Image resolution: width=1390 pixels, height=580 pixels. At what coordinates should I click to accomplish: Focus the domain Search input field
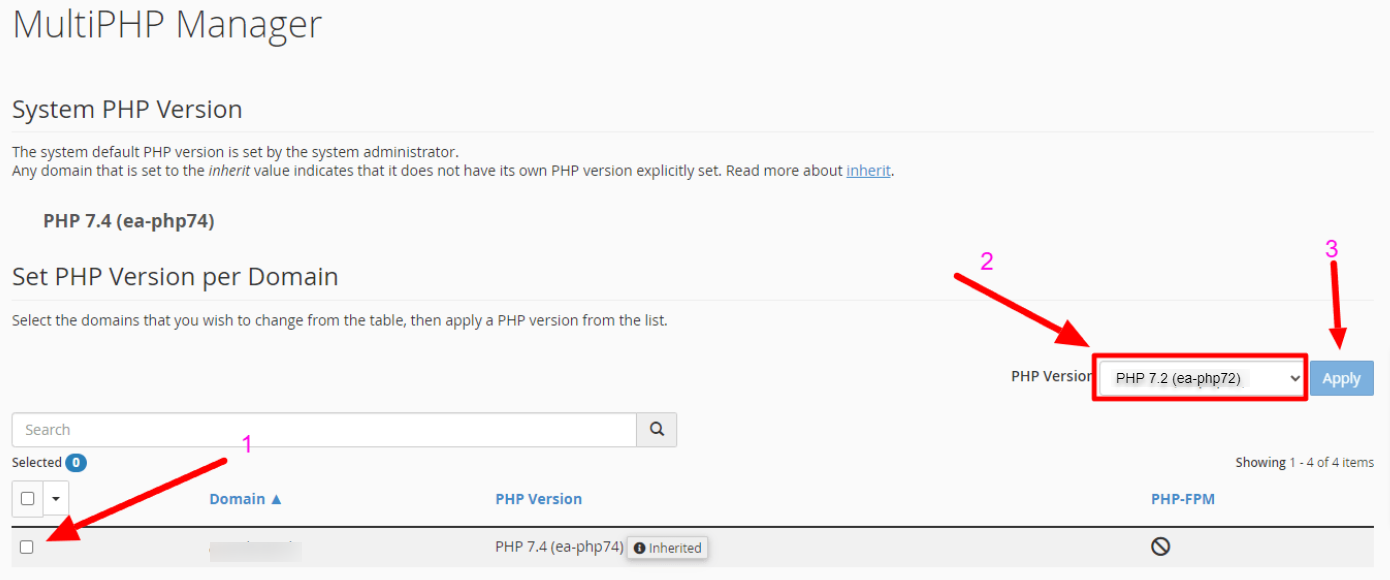(x=324, y=430)
